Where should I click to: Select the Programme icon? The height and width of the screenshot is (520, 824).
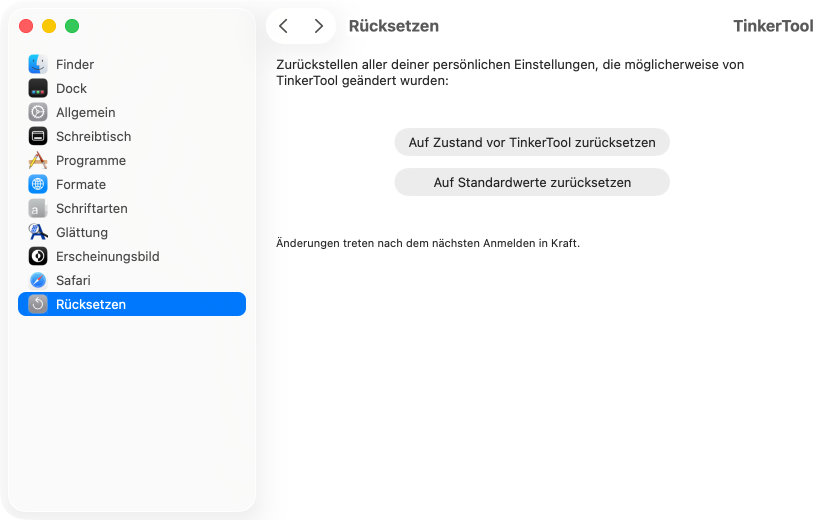click(x=38, y=160)
